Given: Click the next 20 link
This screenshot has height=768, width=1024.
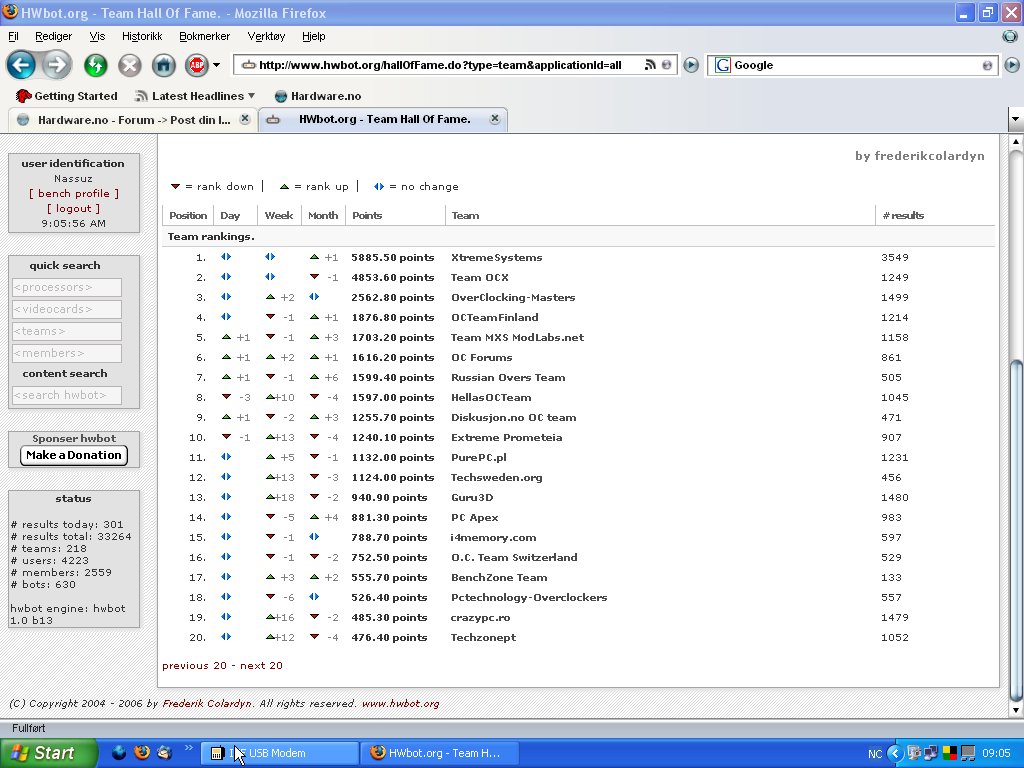Looking at the screenshot, I should tap(261, 665).
